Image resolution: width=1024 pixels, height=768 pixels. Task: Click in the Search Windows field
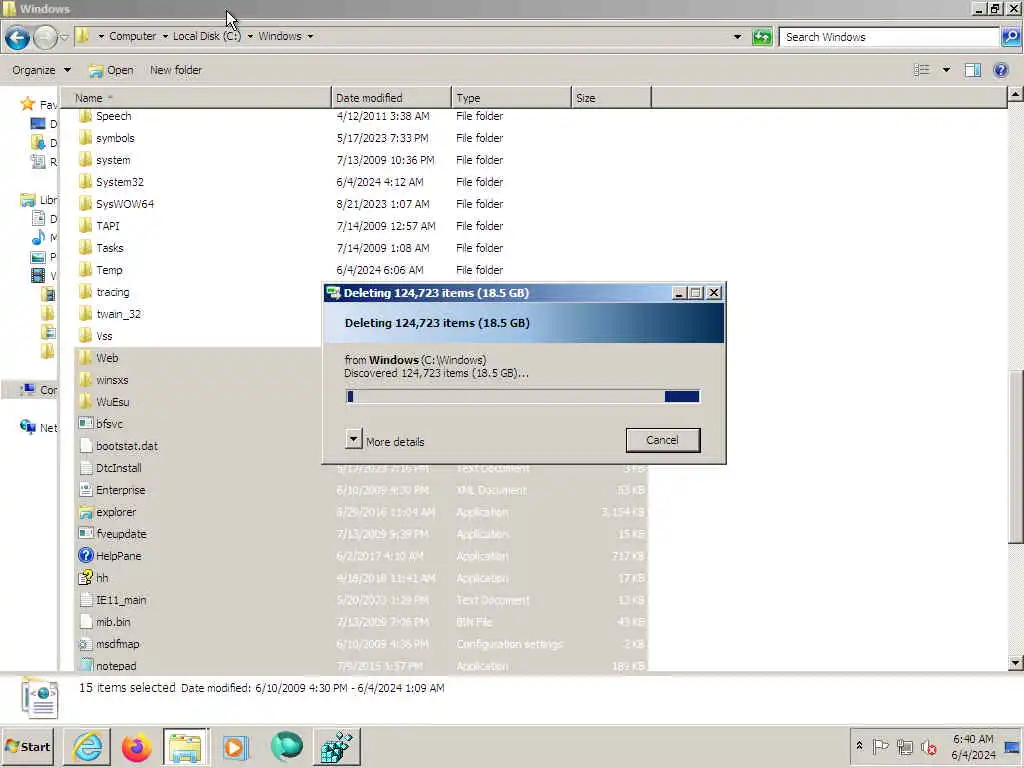889,37
